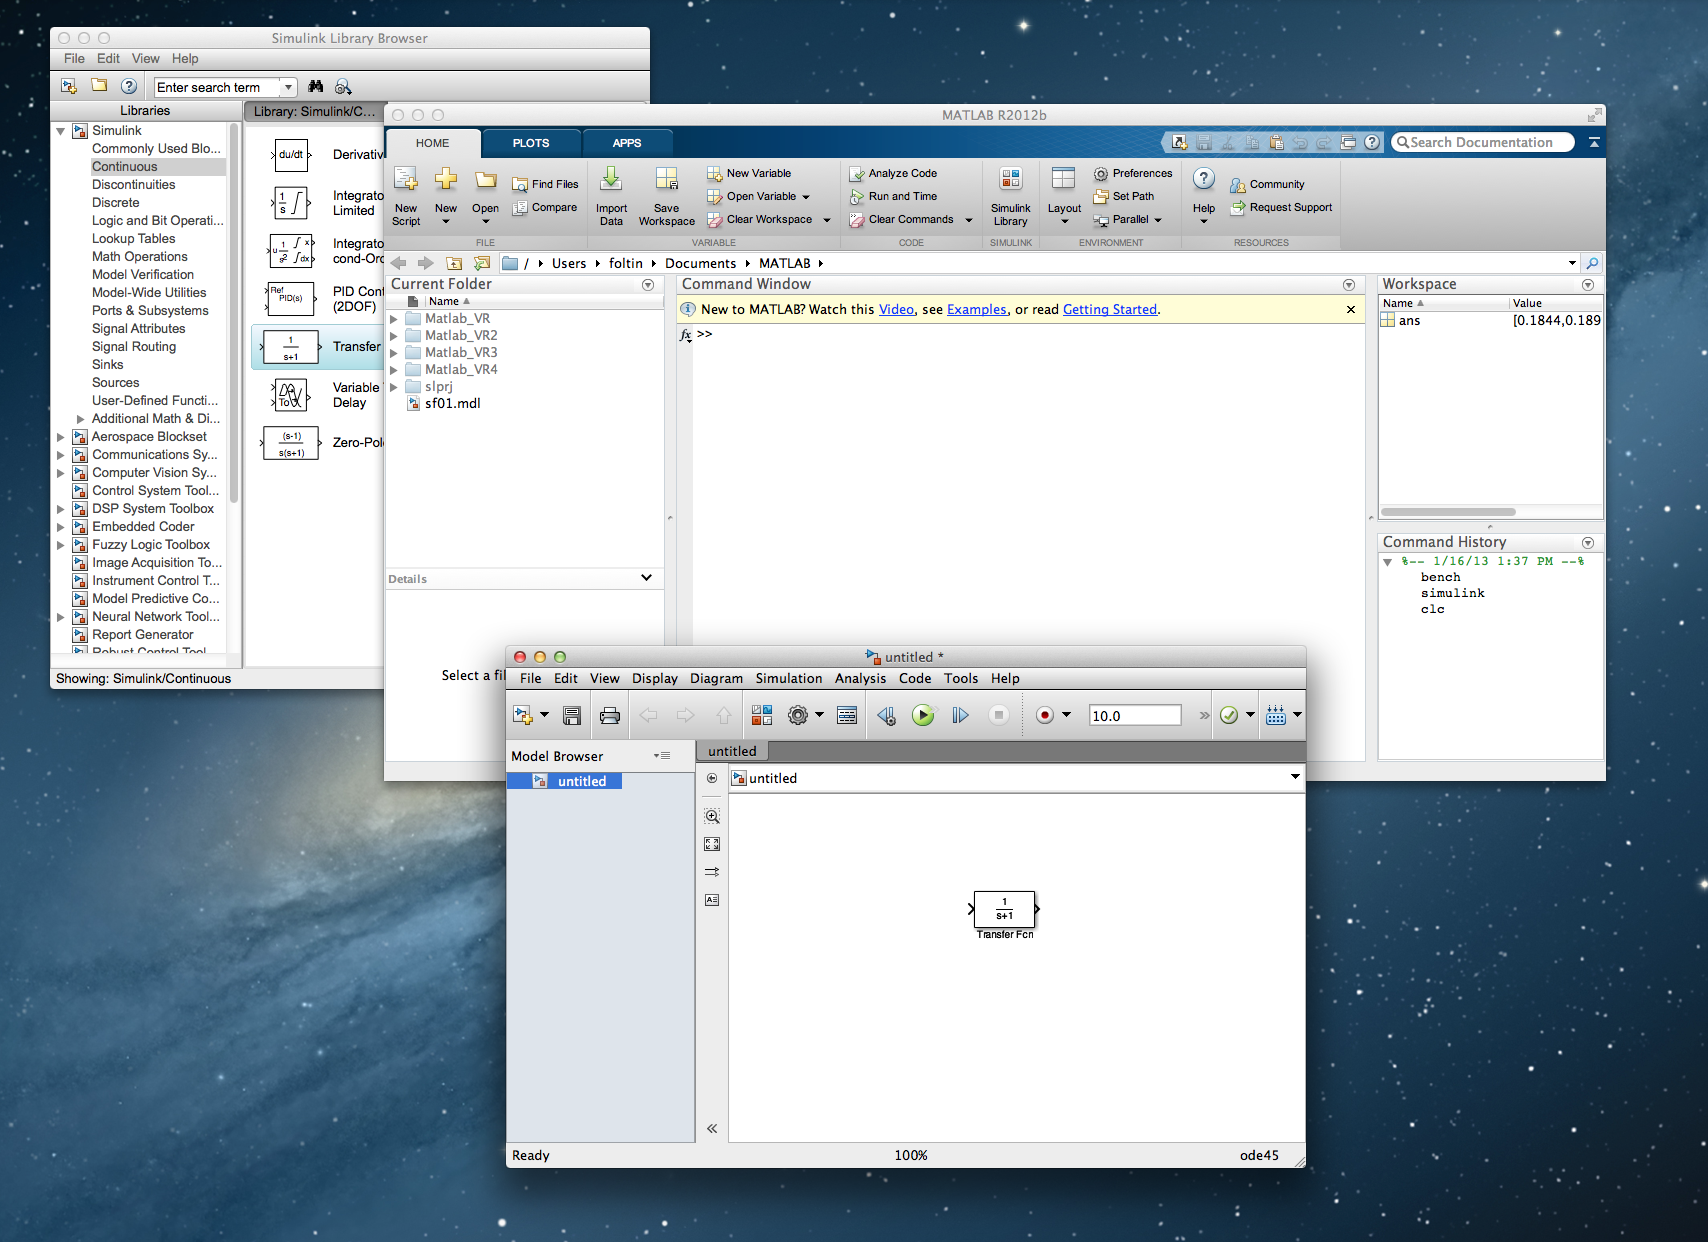Click the Clear Commands button
Image resolution: width=1708 pixels, height=1242 pixels.
click(901, 220)
